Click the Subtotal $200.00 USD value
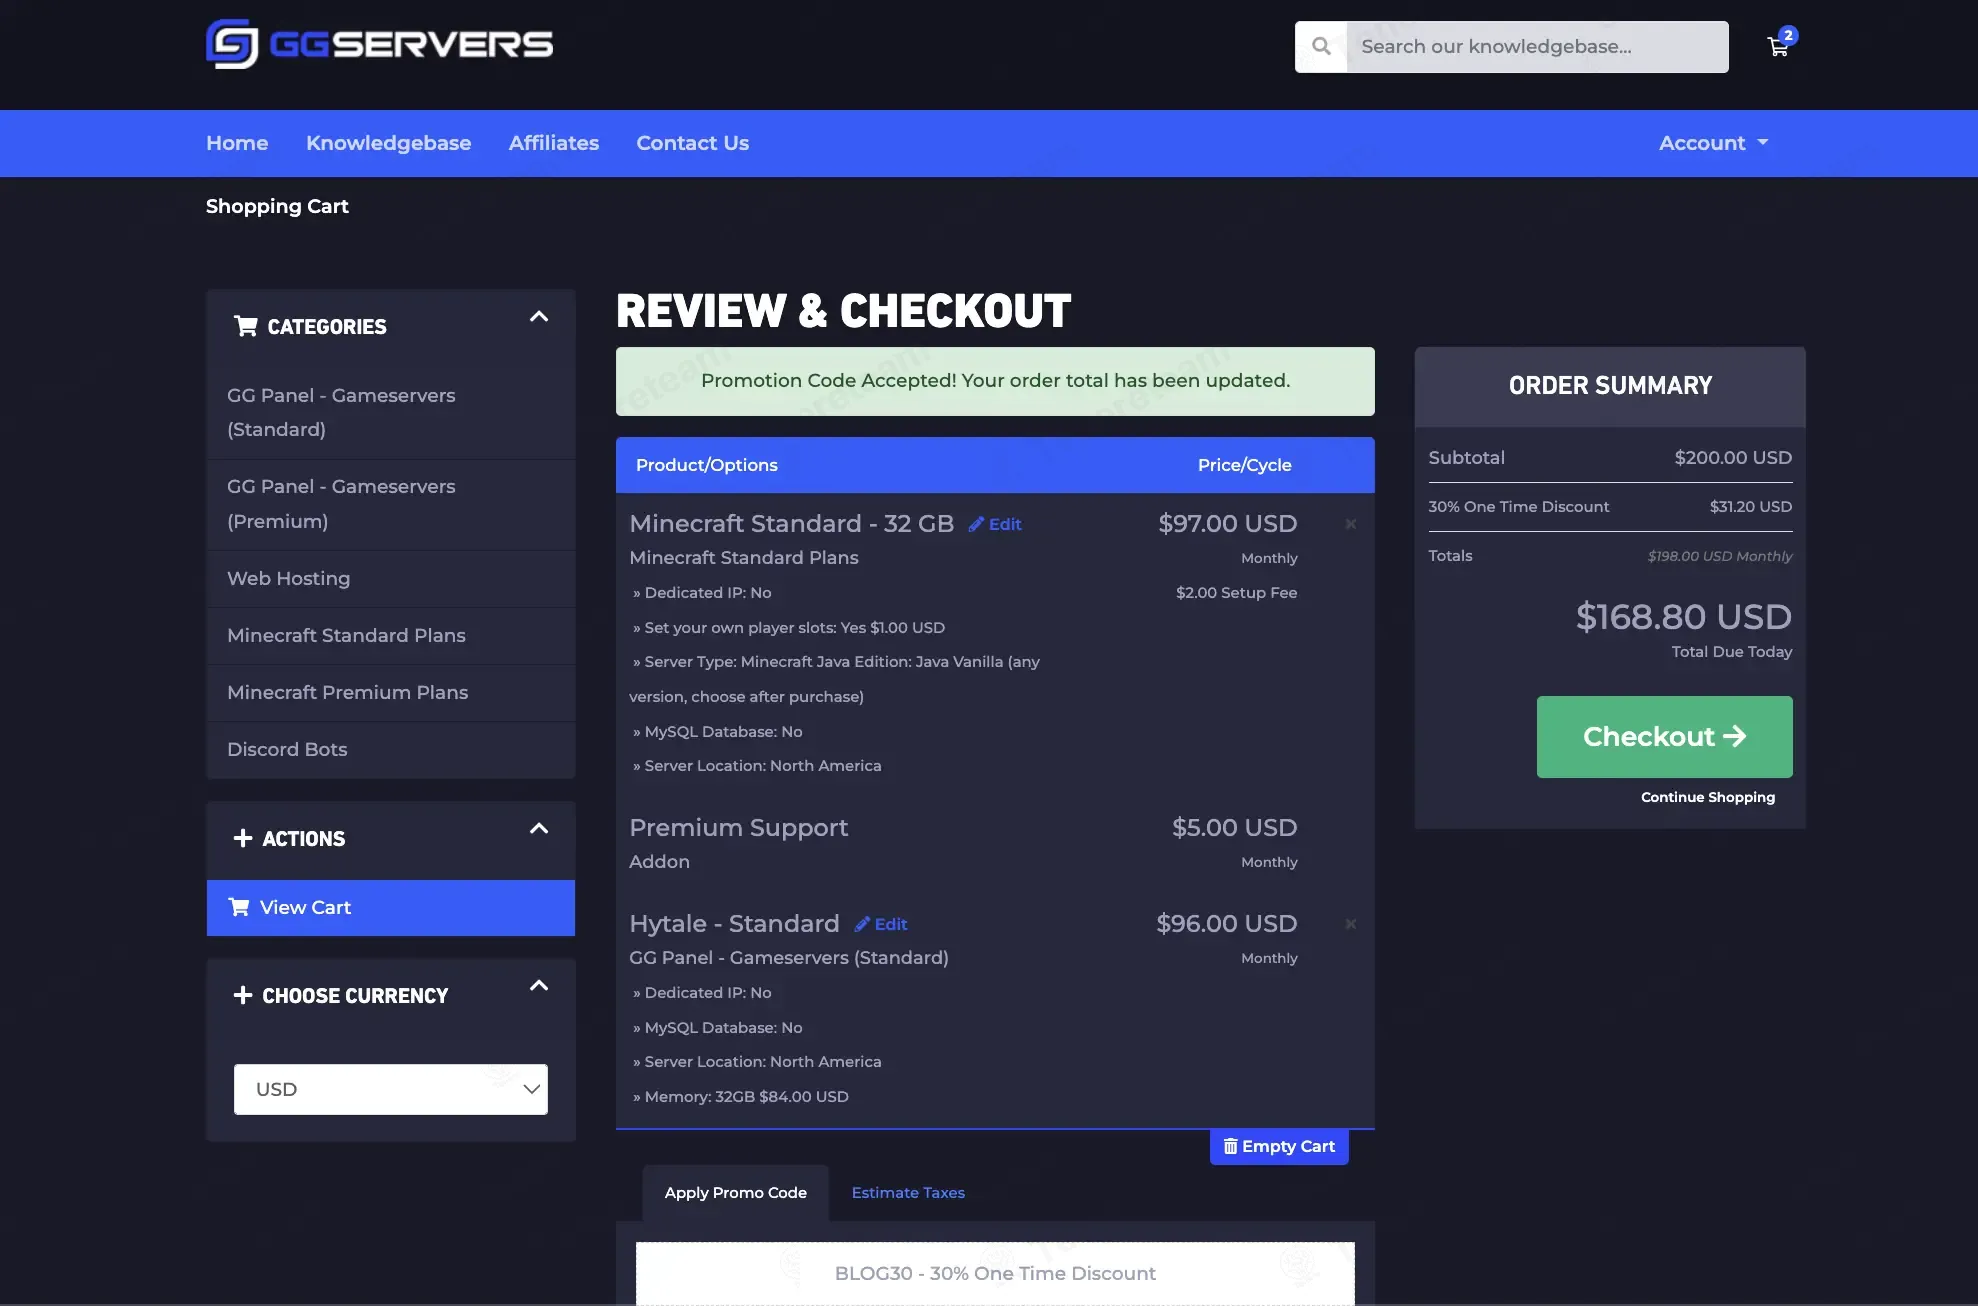The width and height of the screenshot is (1978, 1306). tap(1733, 458)
